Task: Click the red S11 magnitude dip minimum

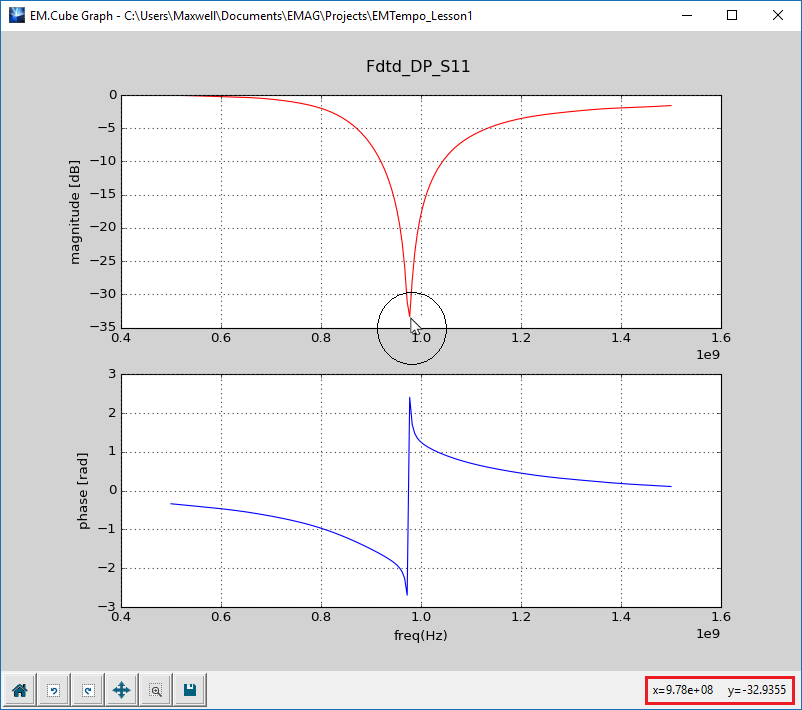Action: [x=410, y=316]
